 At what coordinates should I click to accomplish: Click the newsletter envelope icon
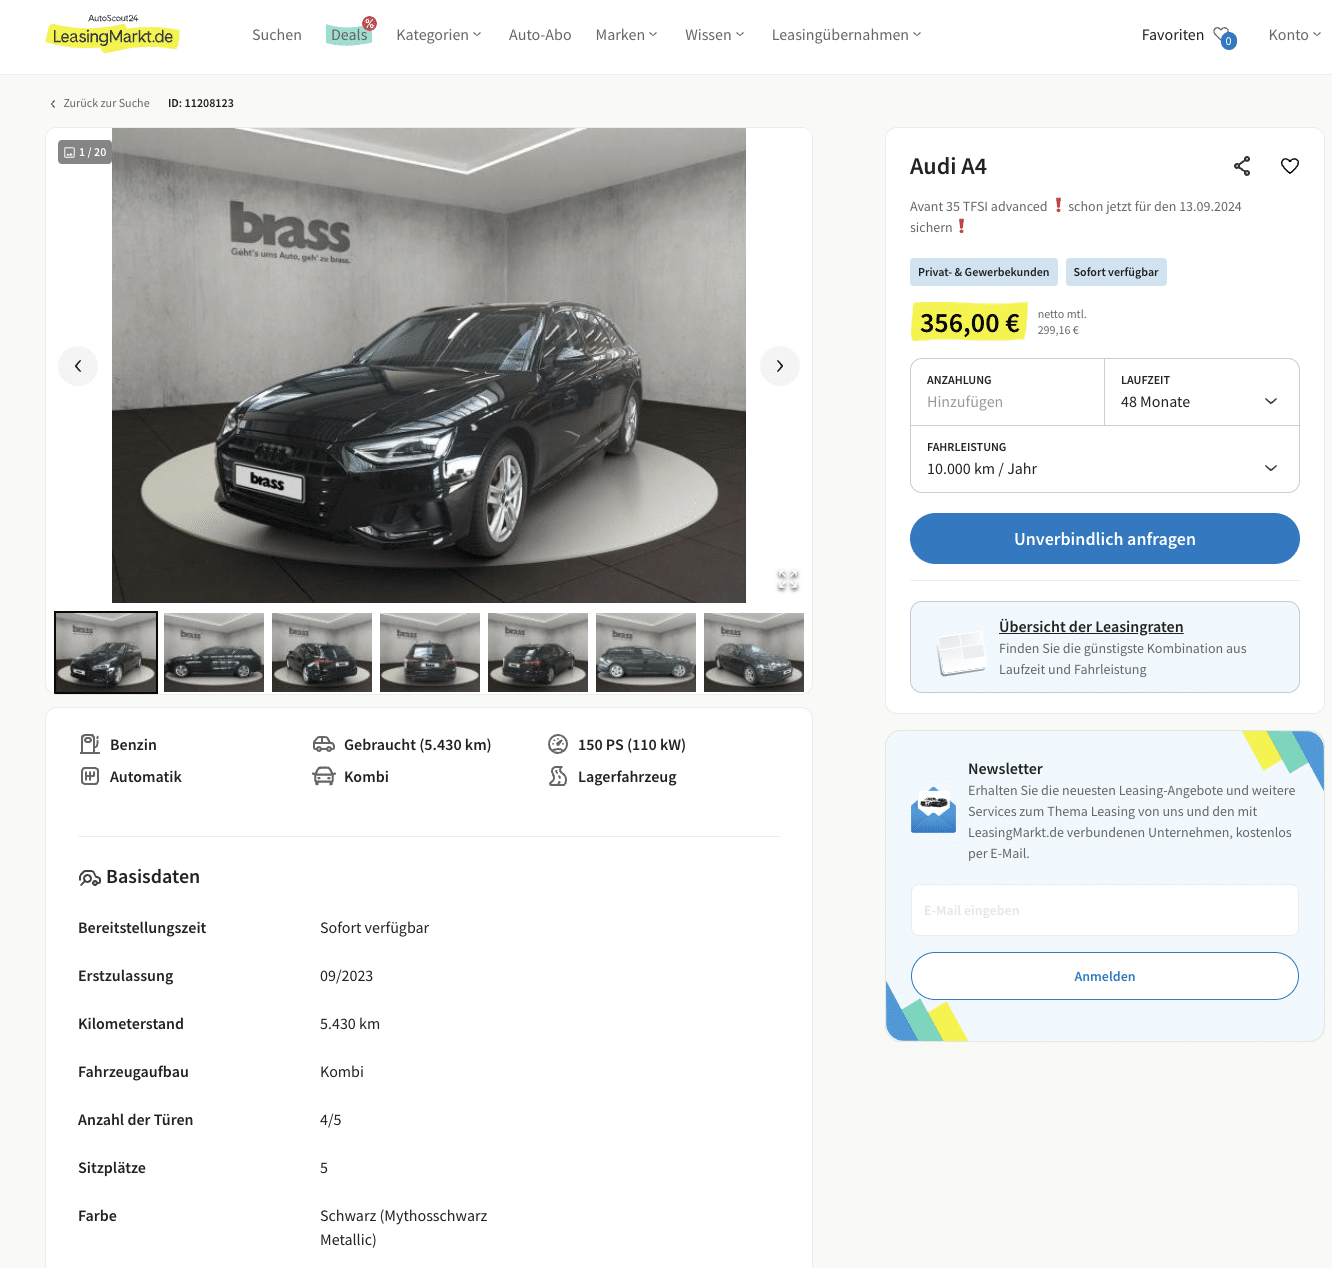pyautogui.click(x=933, y=810)
